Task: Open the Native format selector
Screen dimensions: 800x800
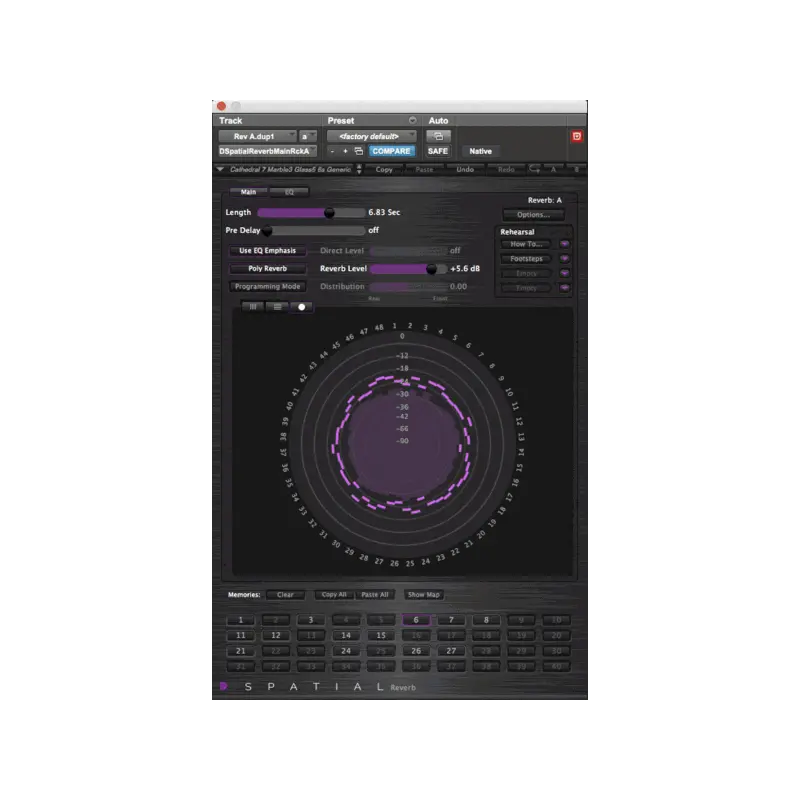Action: 480,151
